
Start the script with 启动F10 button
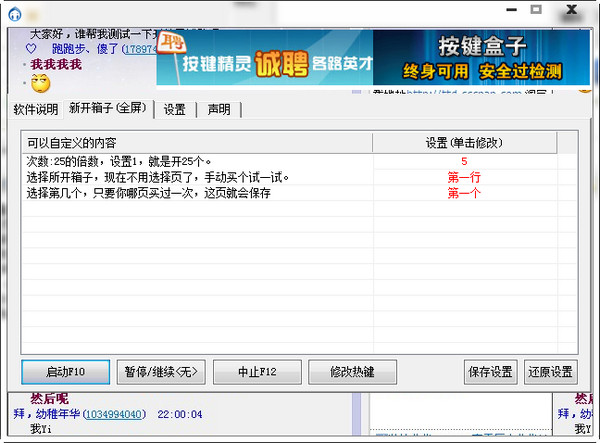(x=65, y=371)
